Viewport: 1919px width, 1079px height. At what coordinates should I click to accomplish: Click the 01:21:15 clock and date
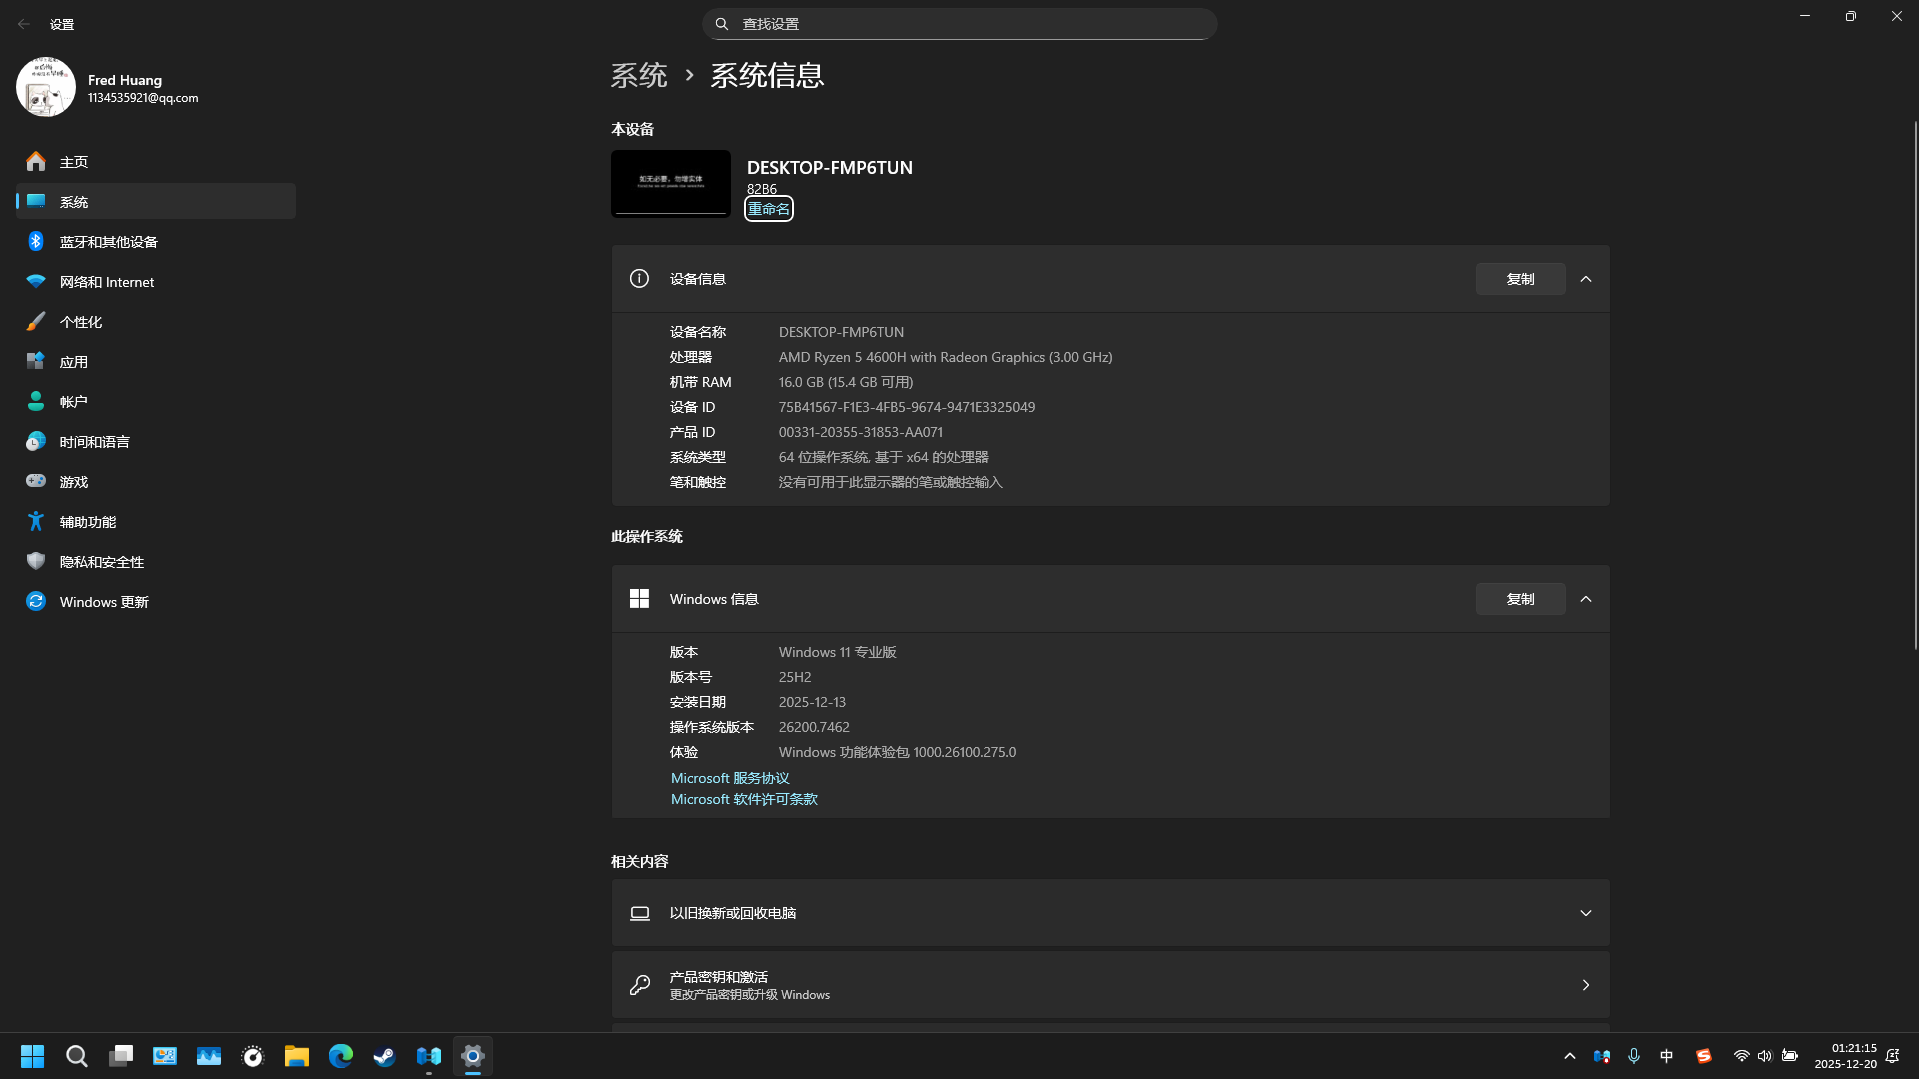1846,1056
